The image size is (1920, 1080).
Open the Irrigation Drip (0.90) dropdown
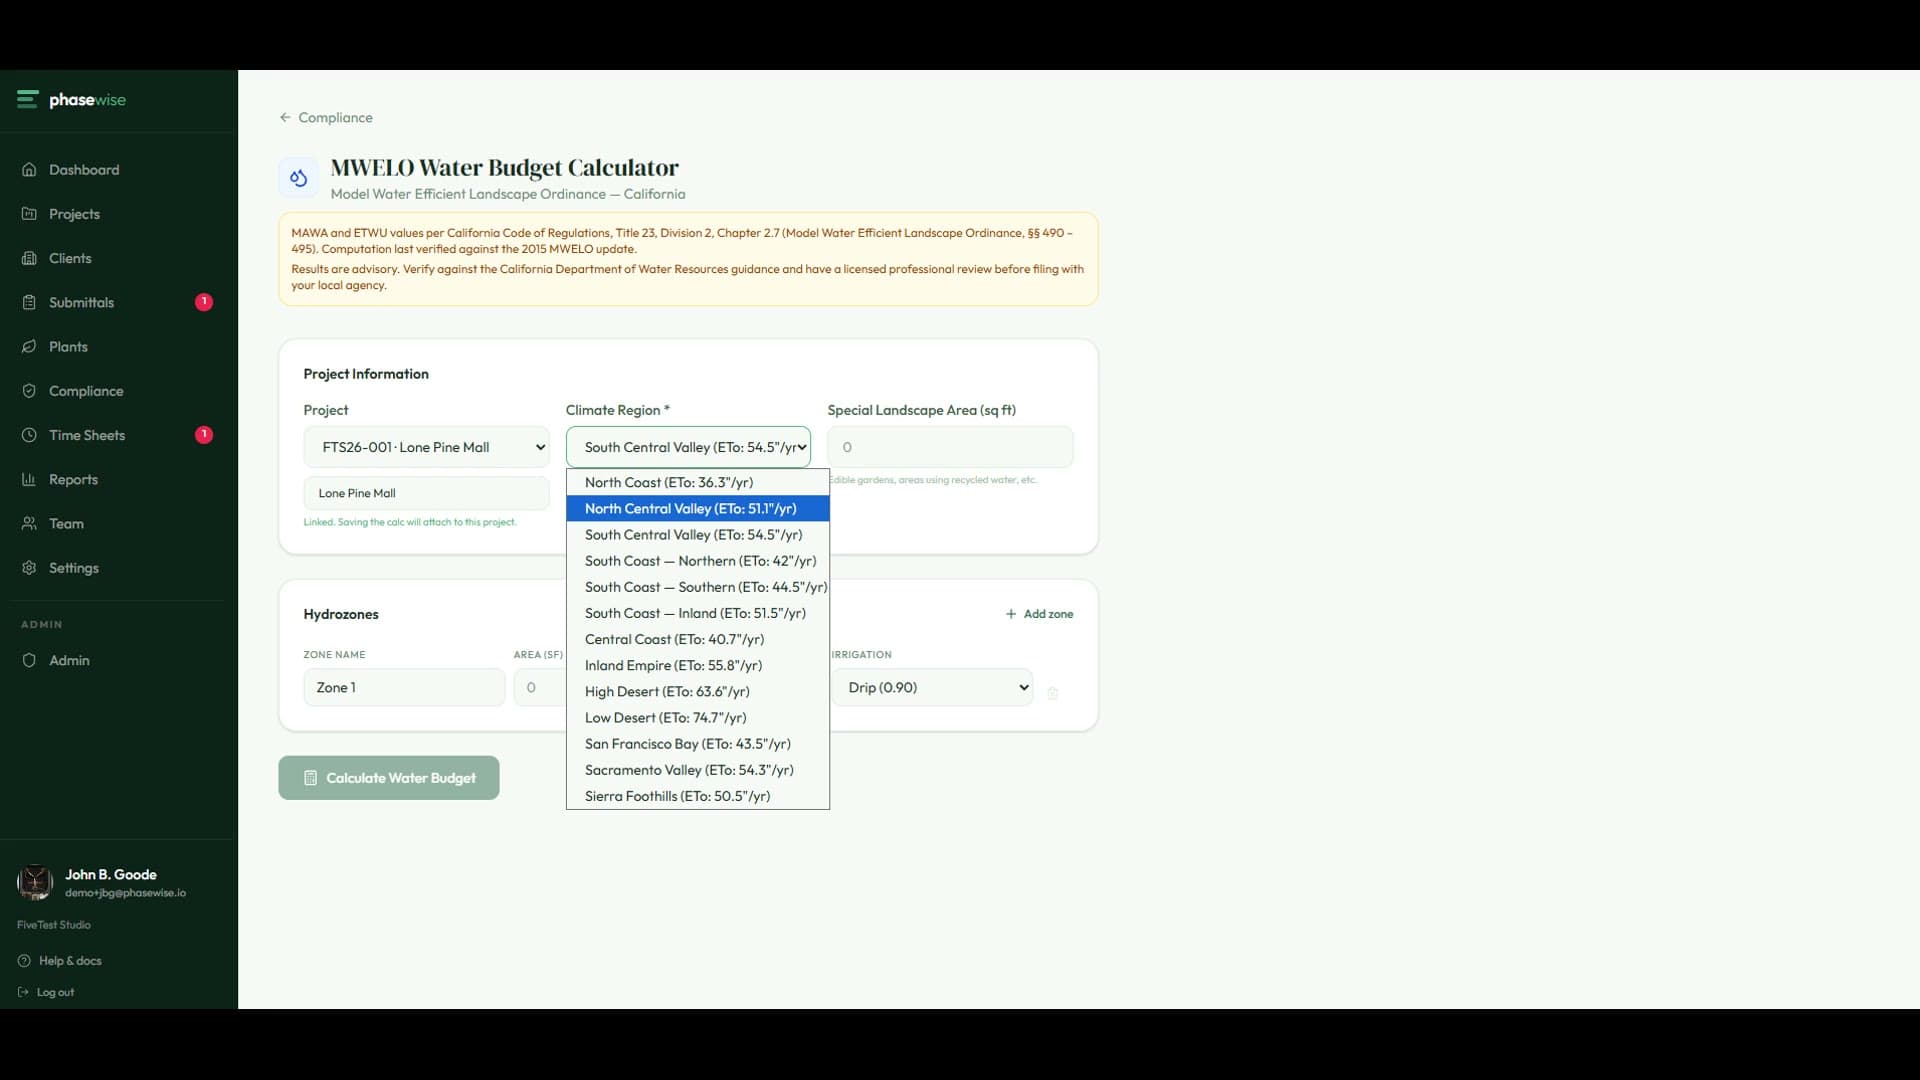(x=933, y=687)
